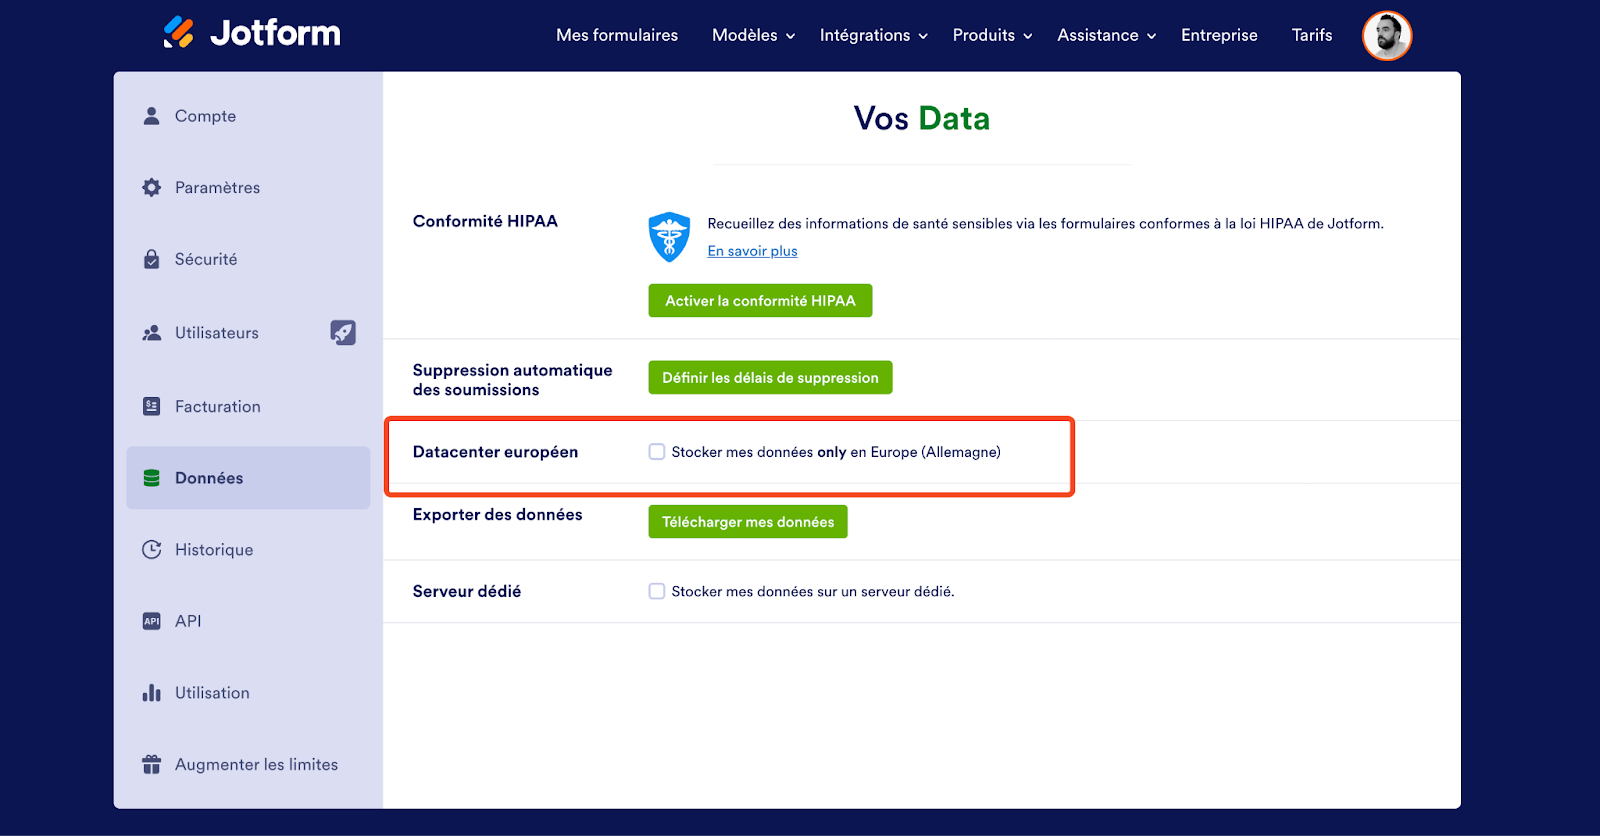Click the Facturation invoice icon
The image size is (1600, 836).
pos(152,407)
